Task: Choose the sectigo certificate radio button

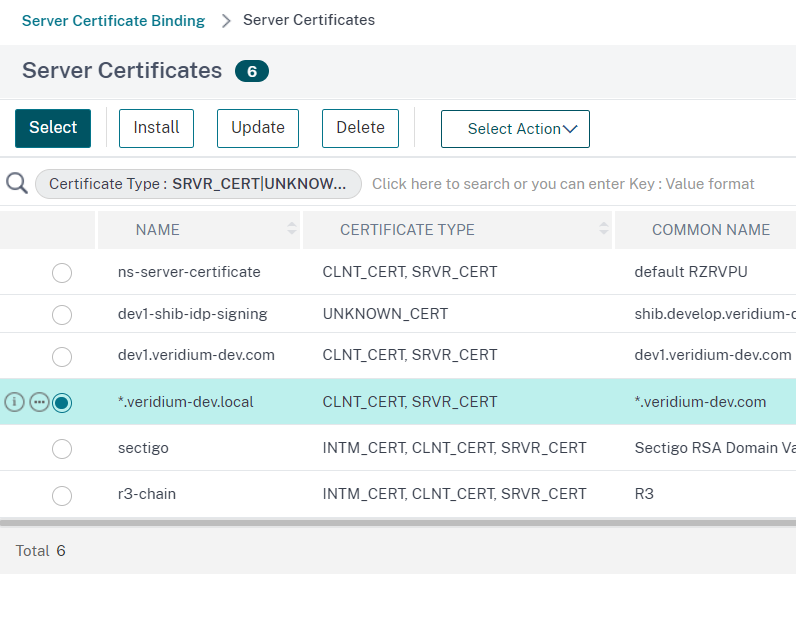Action: click(x=62, y=448)
